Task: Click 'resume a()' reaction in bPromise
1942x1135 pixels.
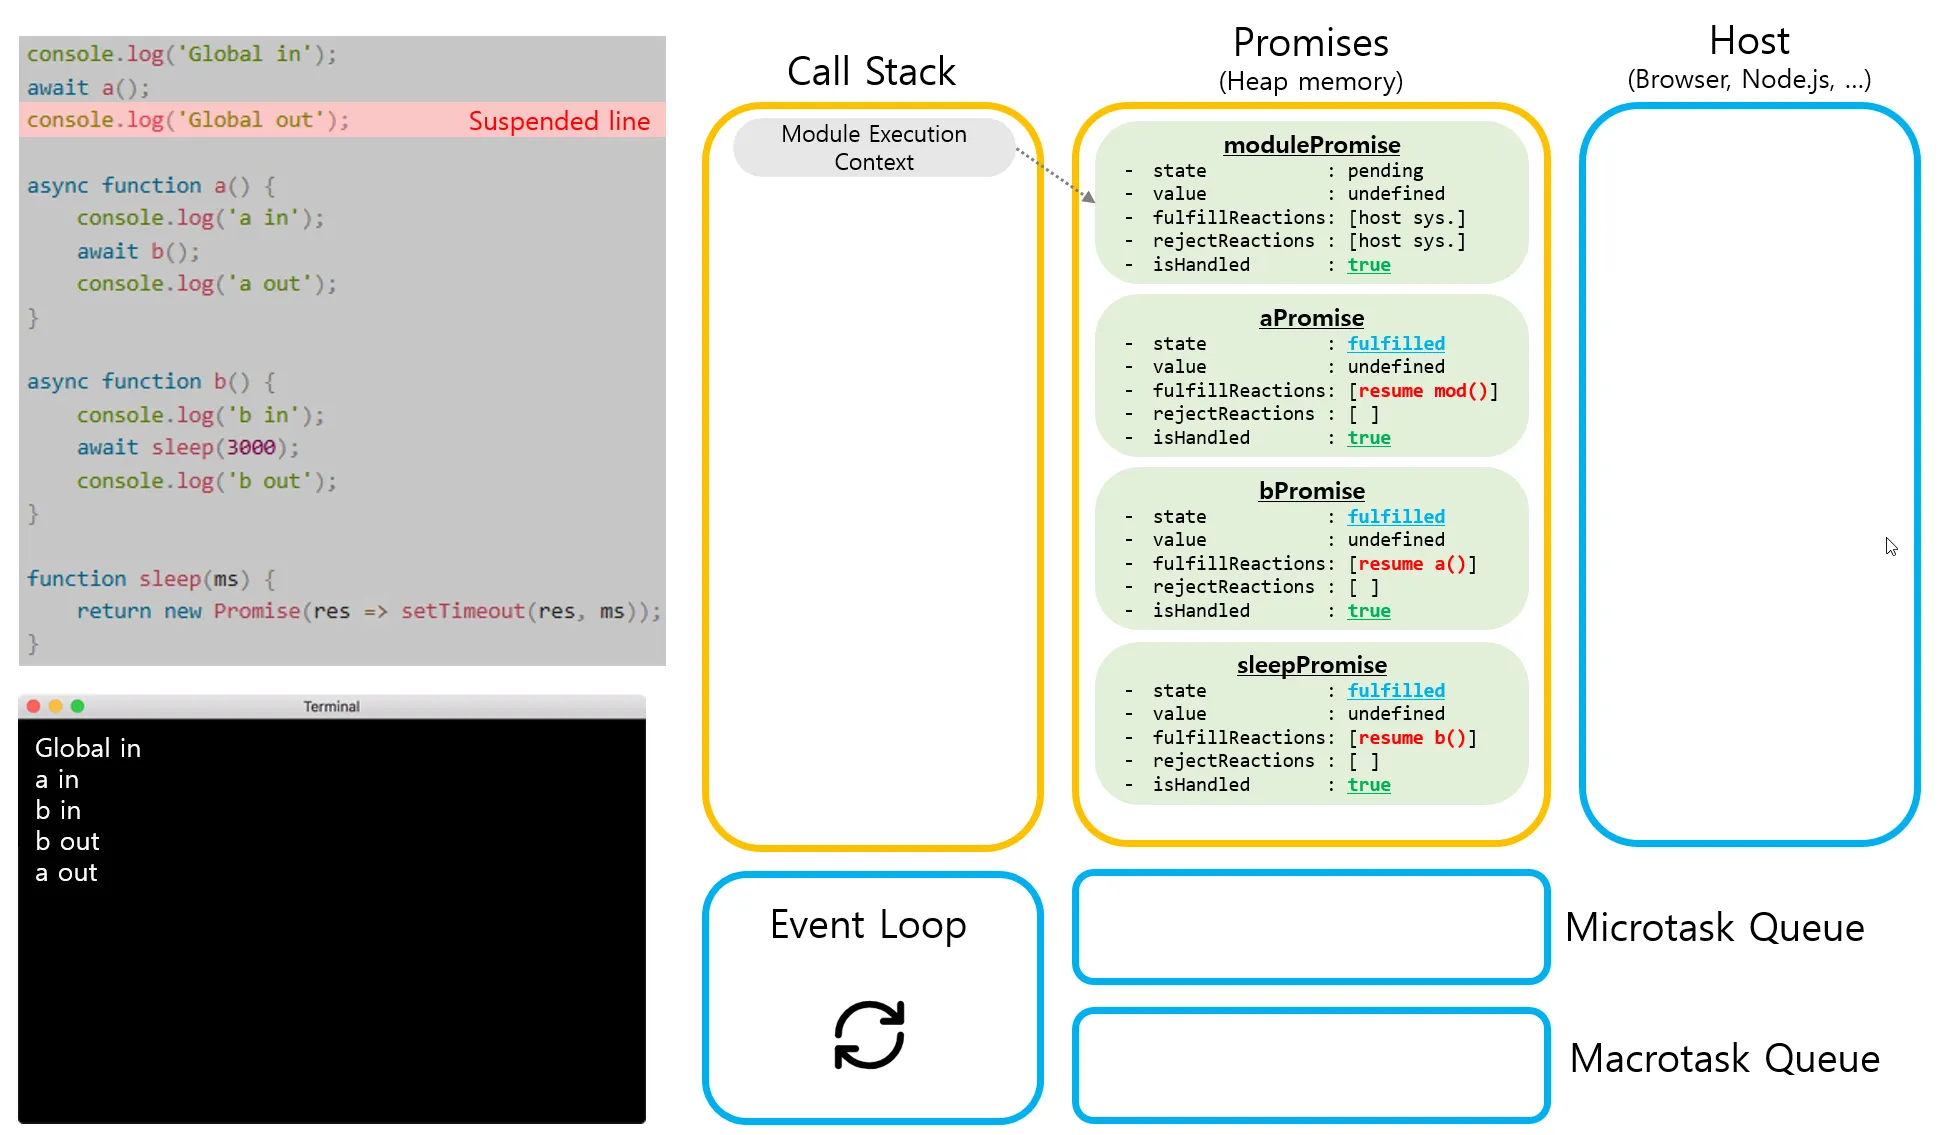Action: click(1412, 564)
